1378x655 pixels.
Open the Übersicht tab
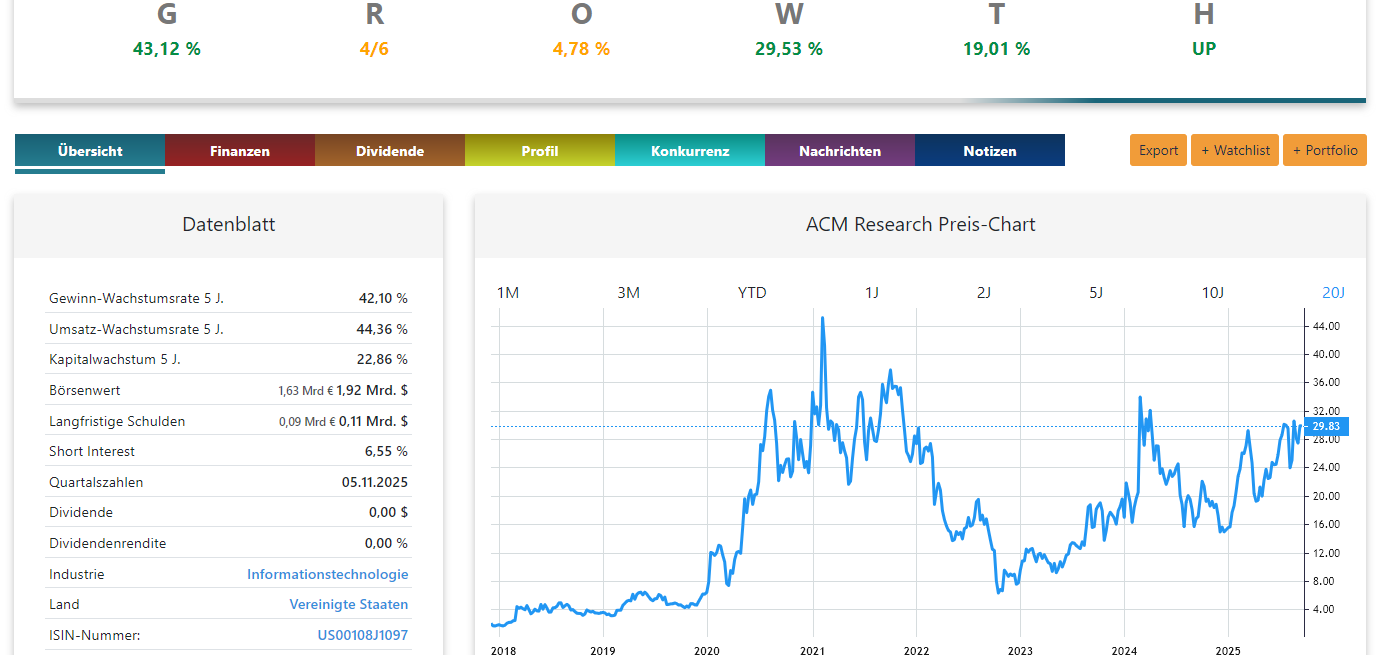point(90,151)
